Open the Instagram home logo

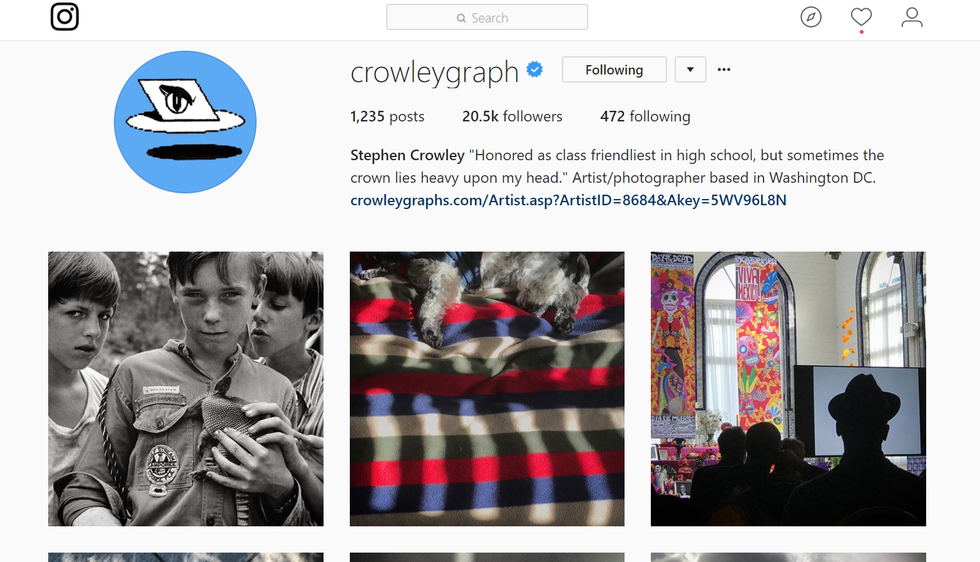coord(64,17)
